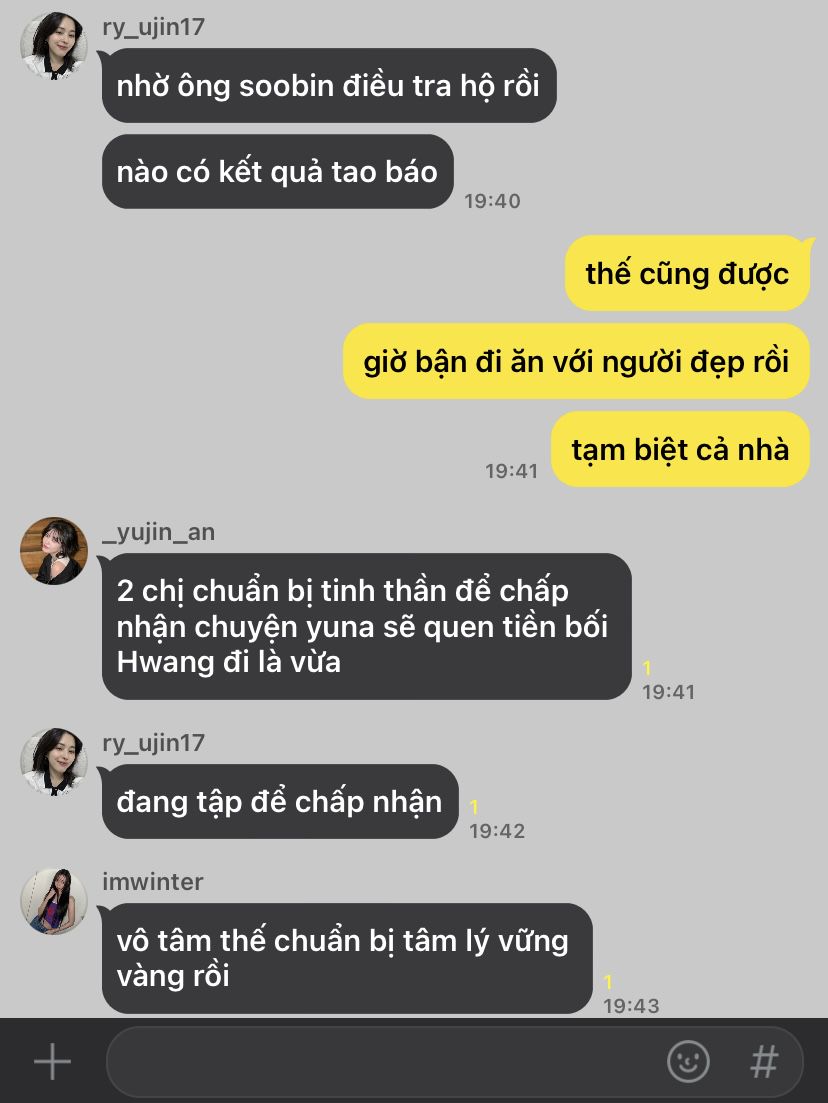
Task: Tap the plus attachment icon
Action: [53, 1061]
